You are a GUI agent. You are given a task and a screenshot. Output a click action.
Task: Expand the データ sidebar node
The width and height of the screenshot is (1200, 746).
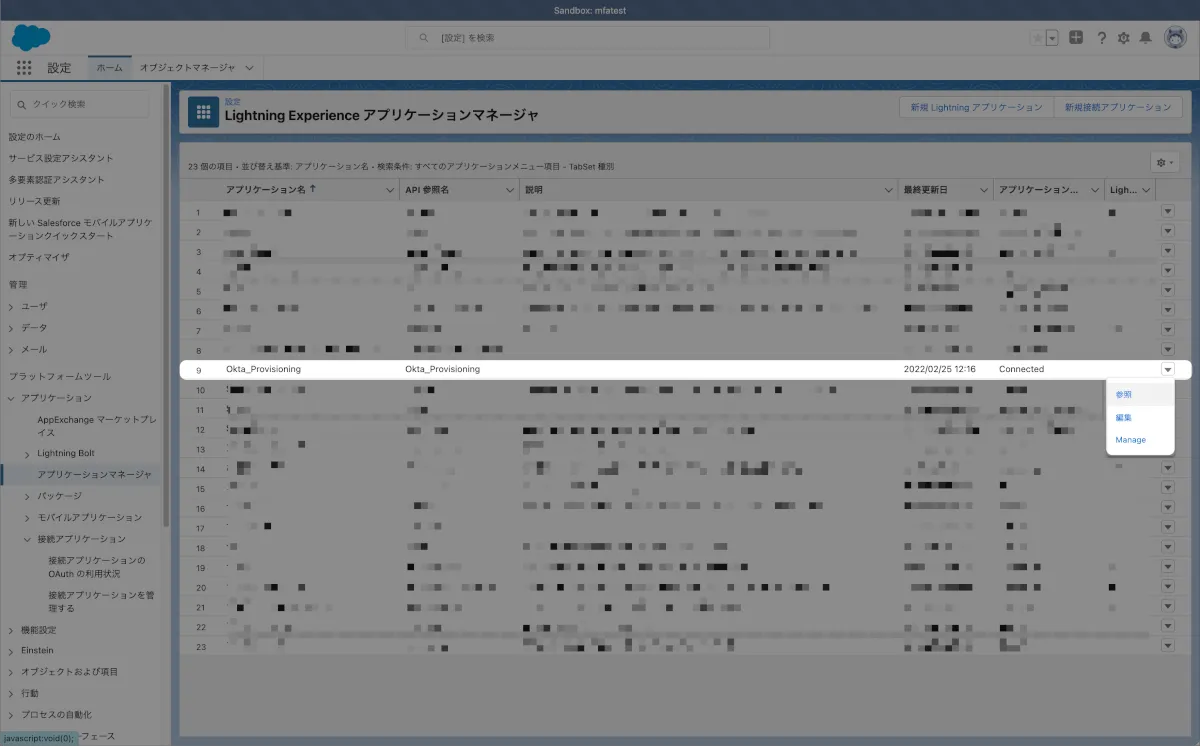12,328
